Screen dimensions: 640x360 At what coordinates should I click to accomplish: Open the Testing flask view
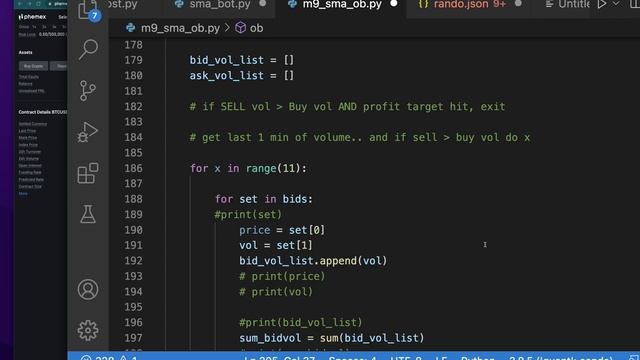pos(88,214)
